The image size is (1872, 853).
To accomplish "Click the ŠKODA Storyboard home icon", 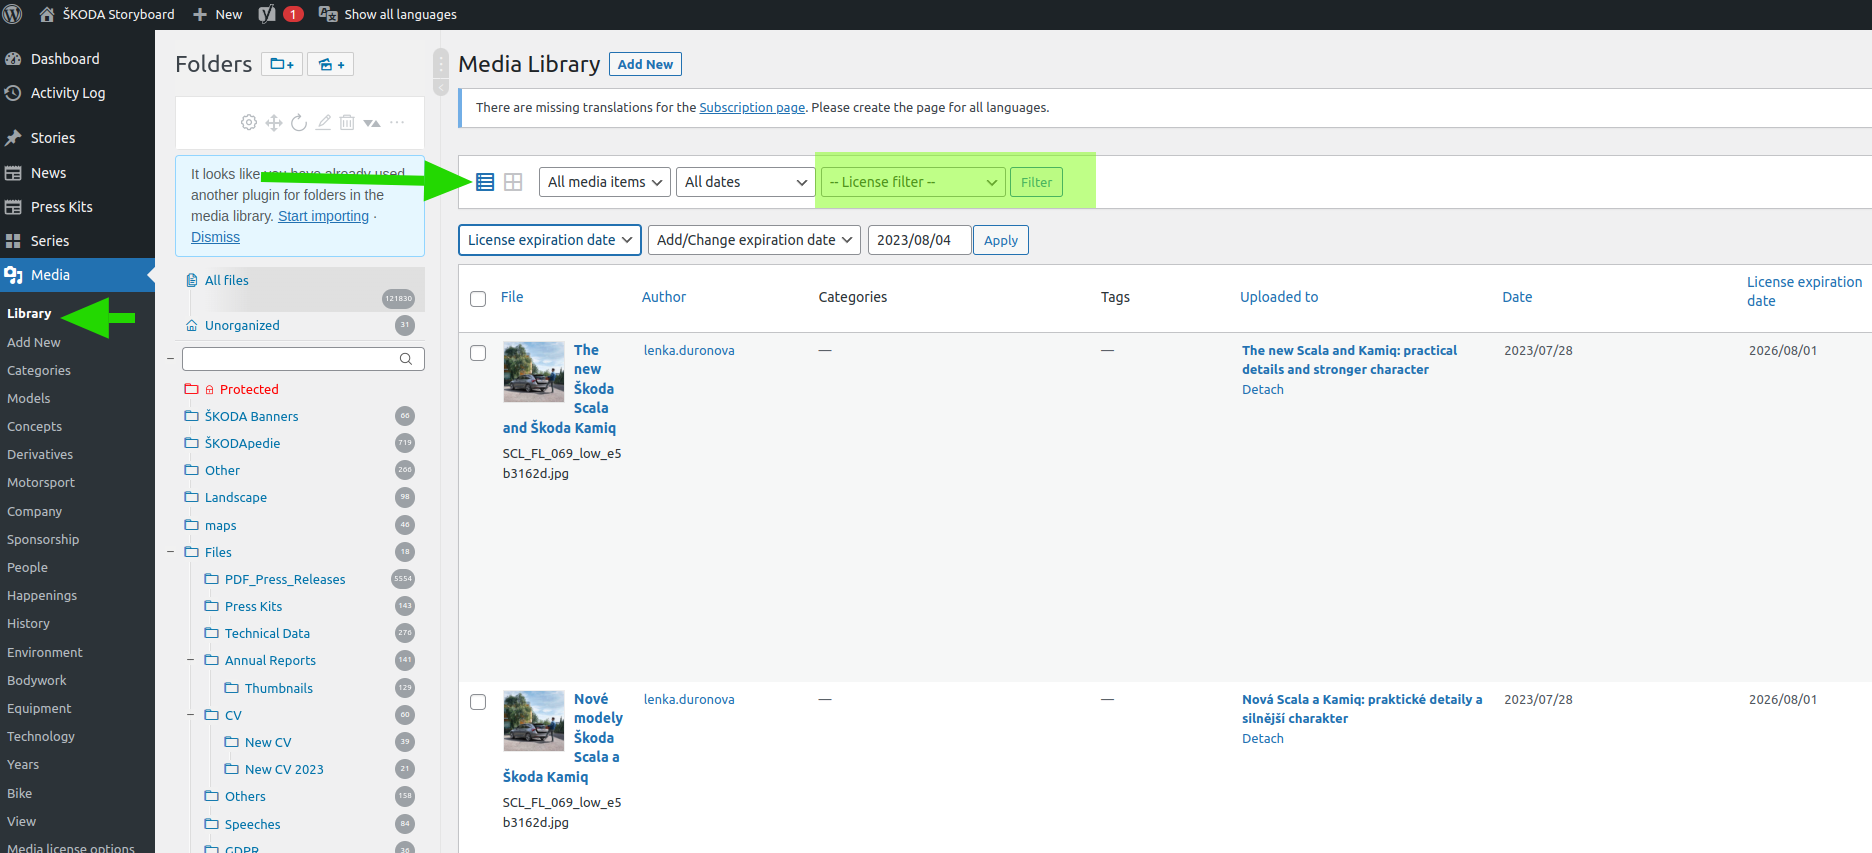I will coord(47,14).
